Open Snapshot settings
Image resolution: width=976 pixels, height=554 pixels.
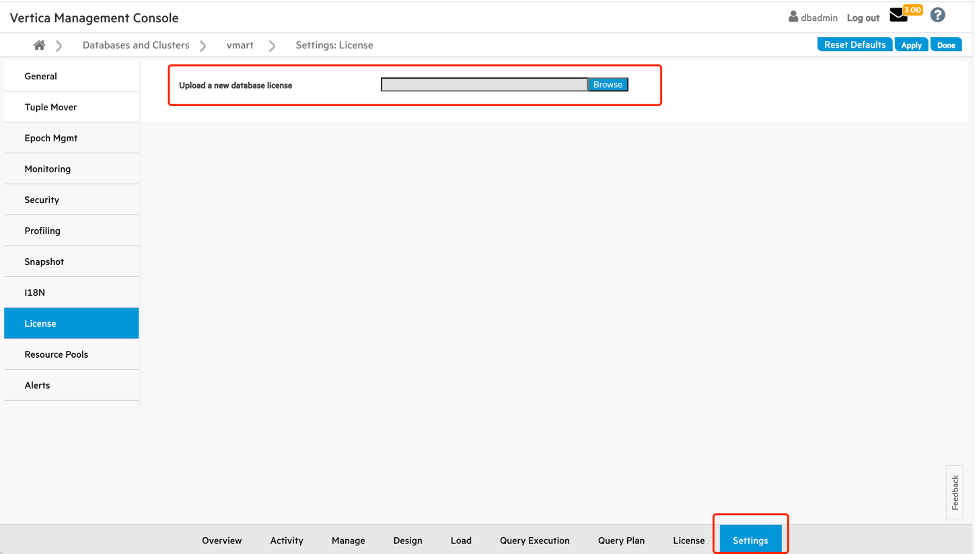tap(72, 261)
